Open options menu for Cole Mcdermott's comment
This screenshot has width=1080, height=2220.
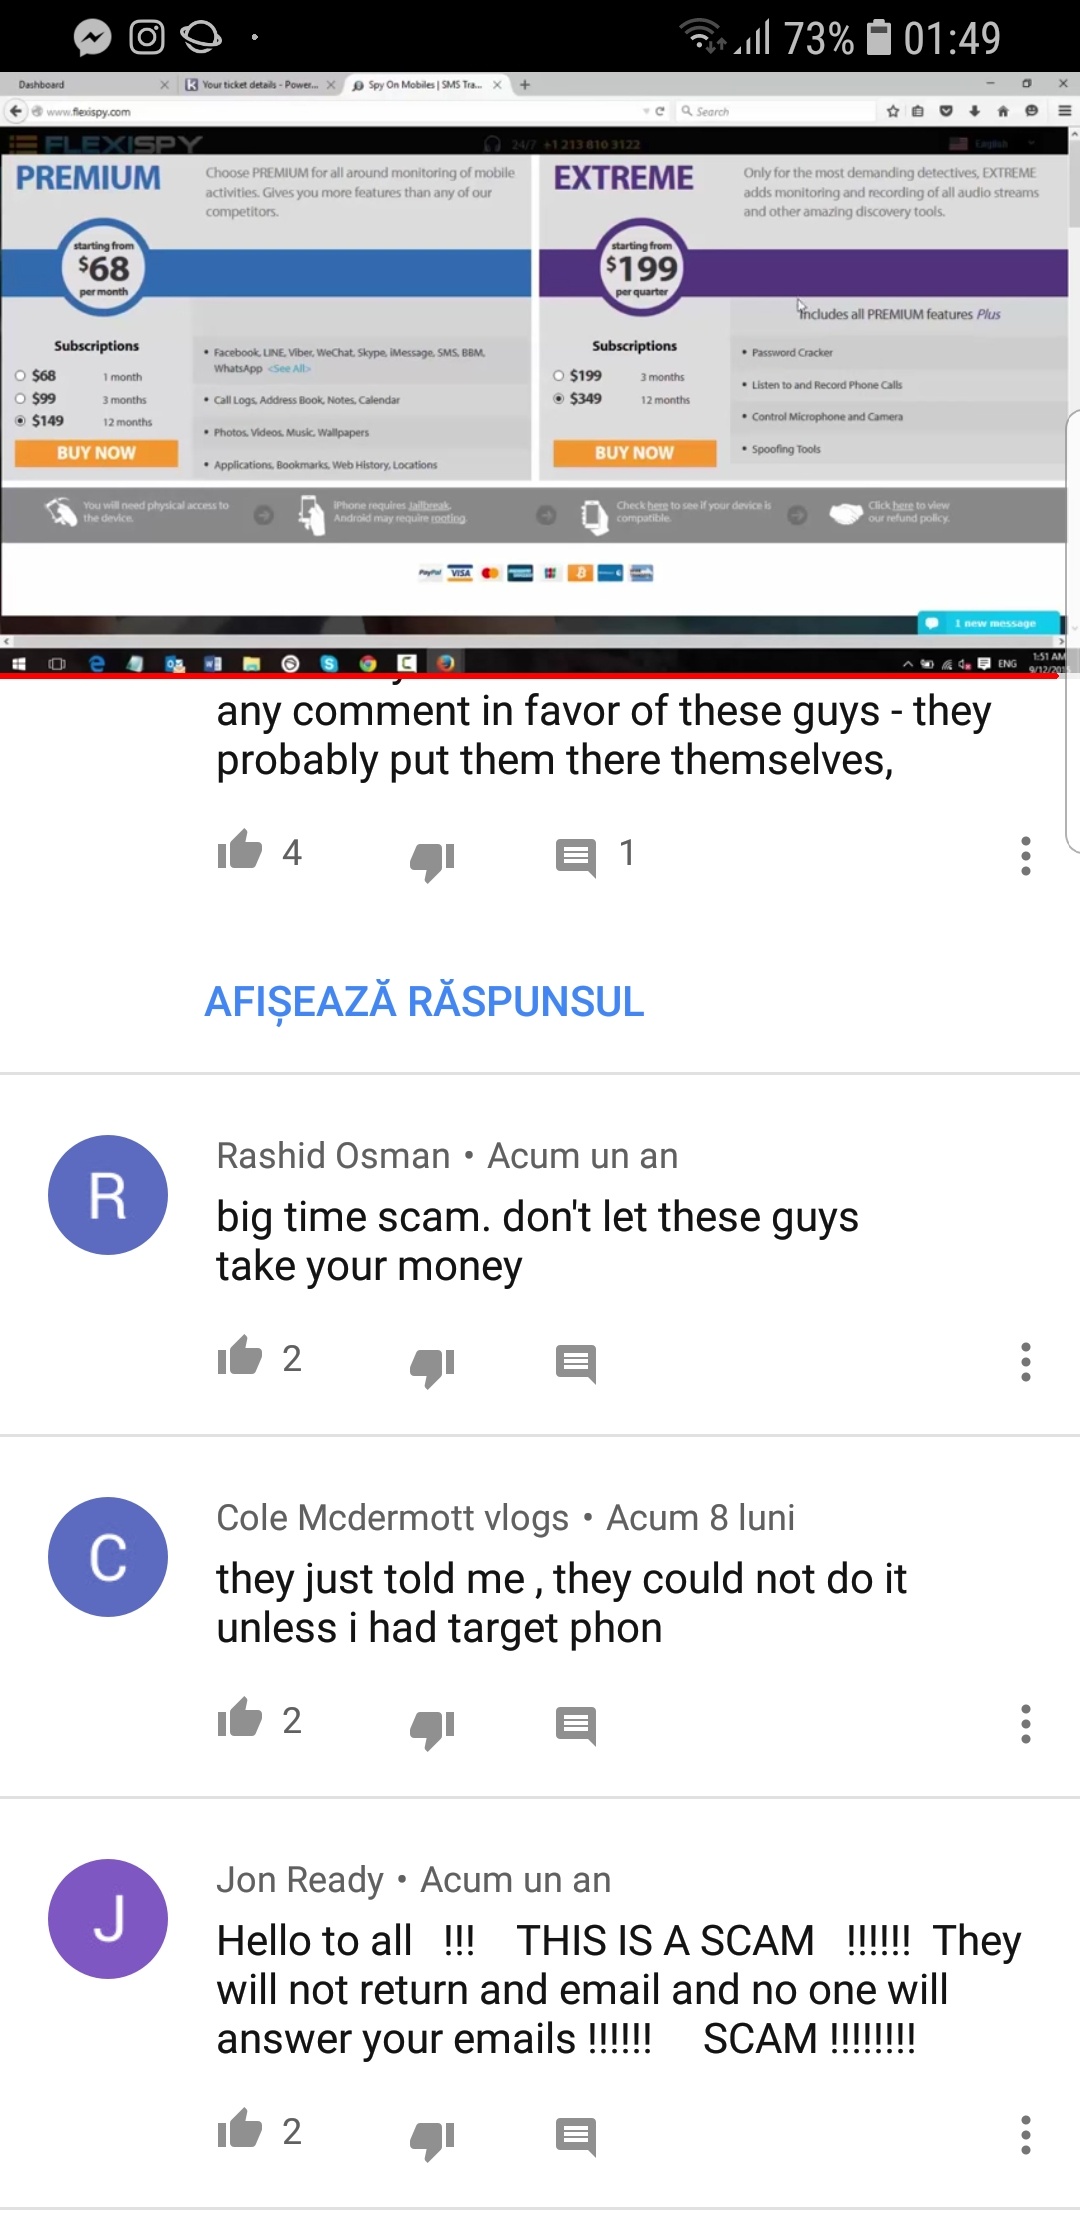coord(1025,1724)
